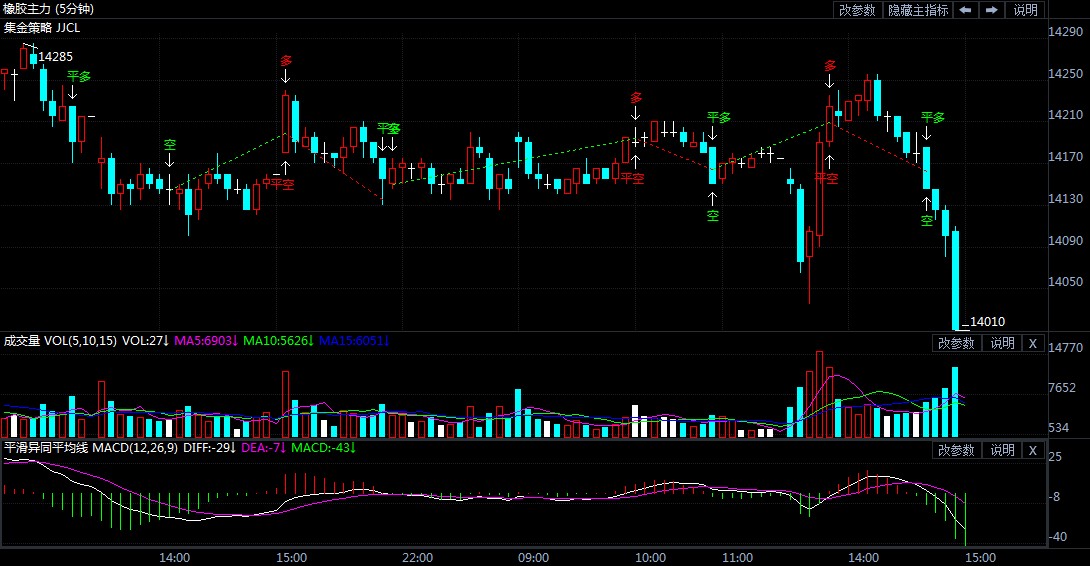The width and height of the screenshot is (1090, 566).
Task: Click the DIFF:-29 value
Action: (x=209, y=448)
